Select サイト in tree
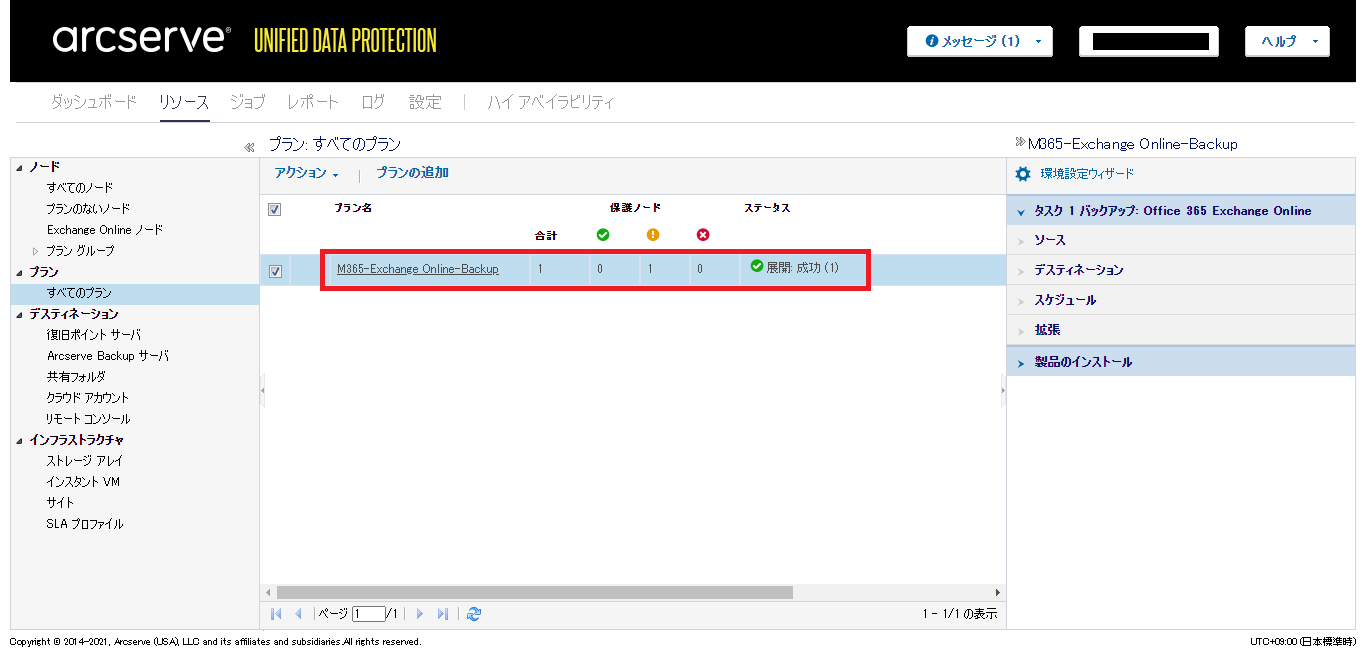Viewport: 1366px width, 651px height. tap(60, 503)
